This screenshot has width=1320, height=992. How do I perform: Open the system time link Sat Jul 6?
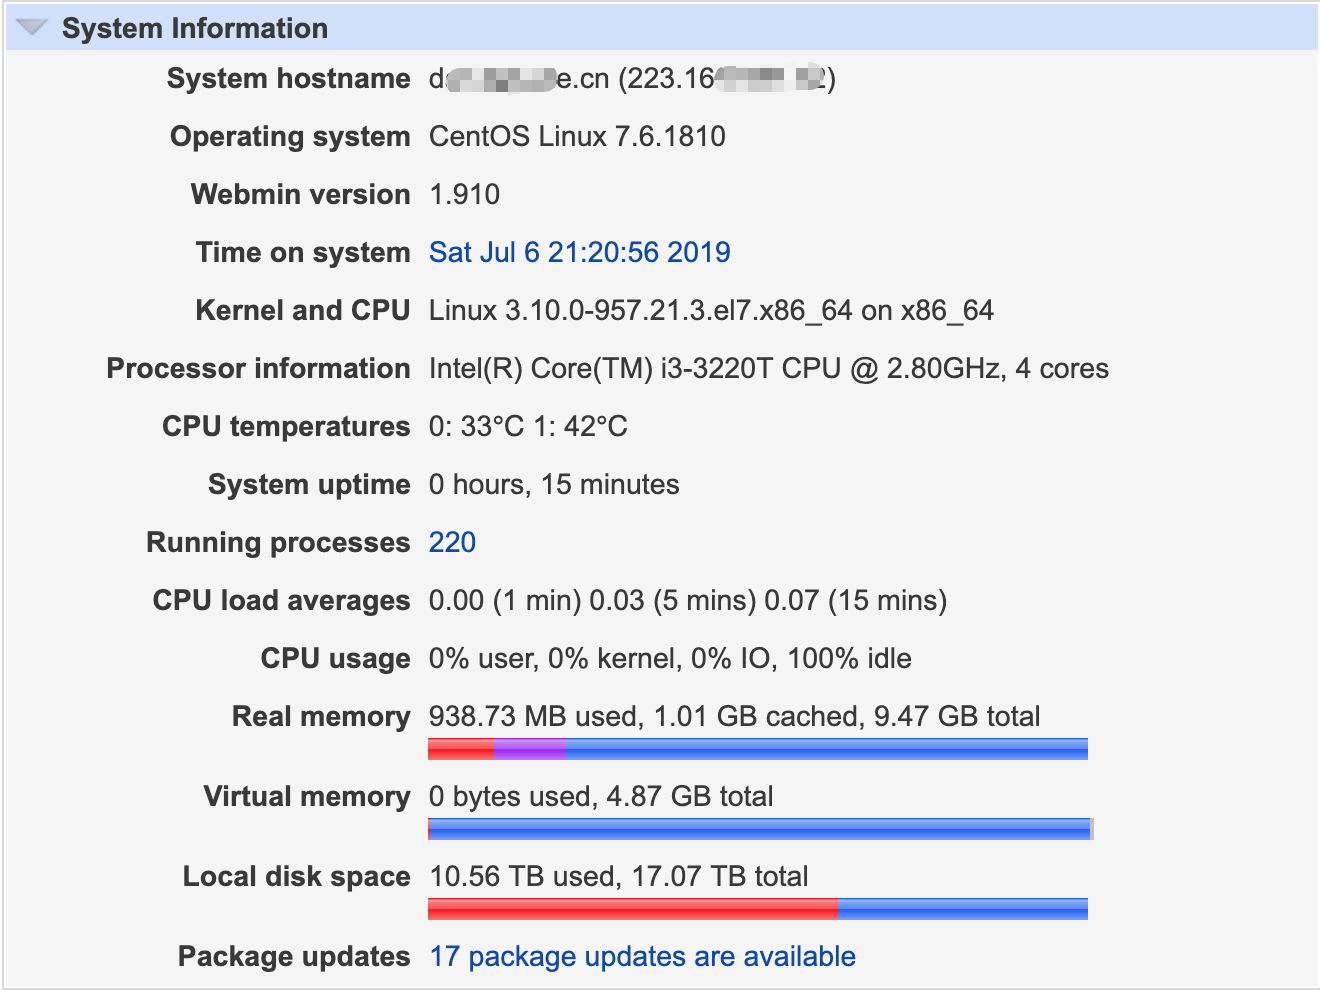[580, 252]
